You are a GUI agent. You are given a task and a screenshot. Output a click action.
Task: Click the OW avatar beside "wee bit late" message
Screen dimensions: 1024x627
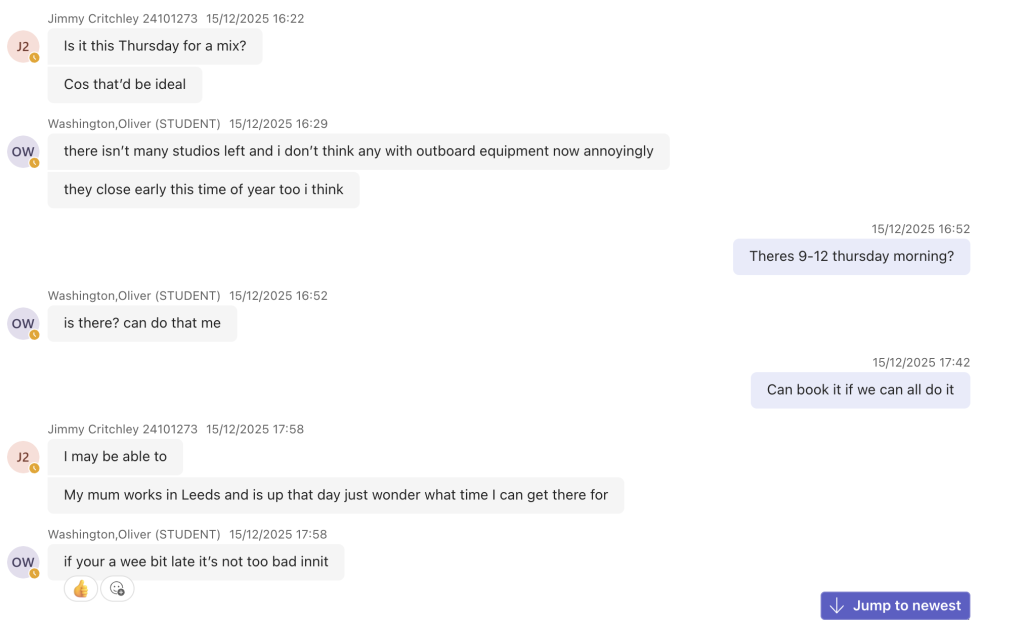pos(22,562)
